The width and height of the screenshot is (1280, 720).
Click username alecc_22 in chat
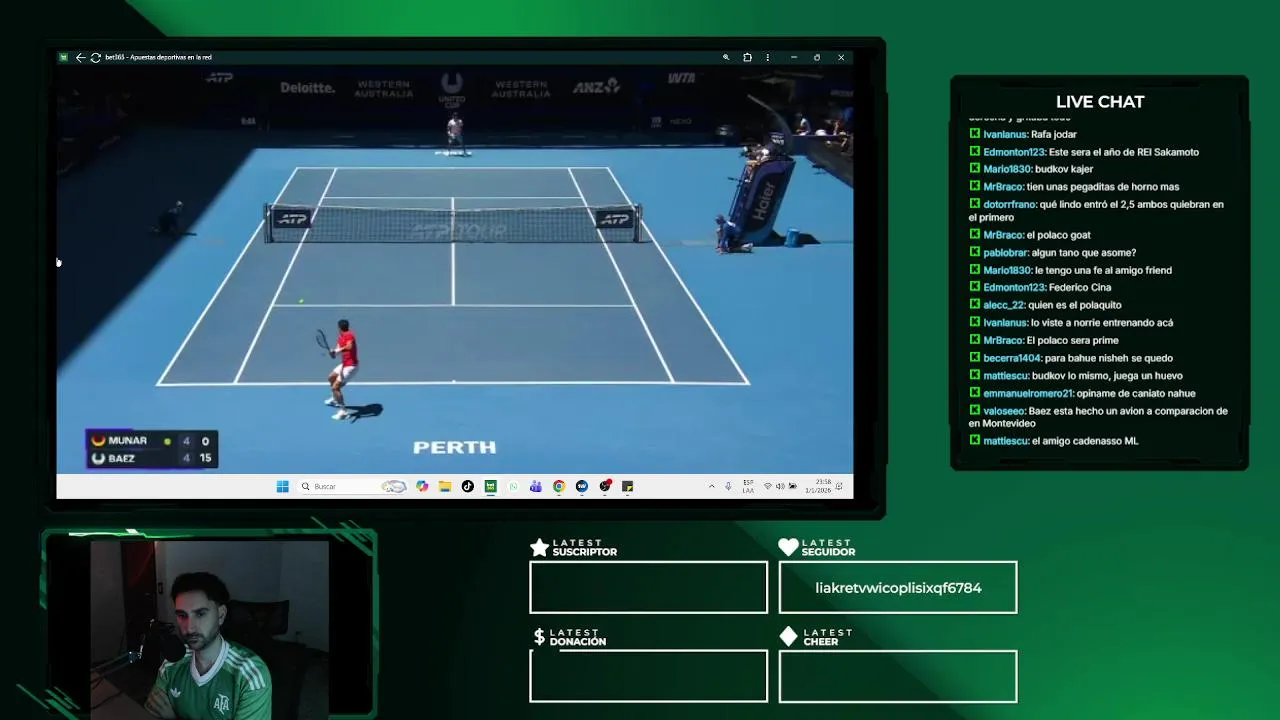(x=1004, y=305)
